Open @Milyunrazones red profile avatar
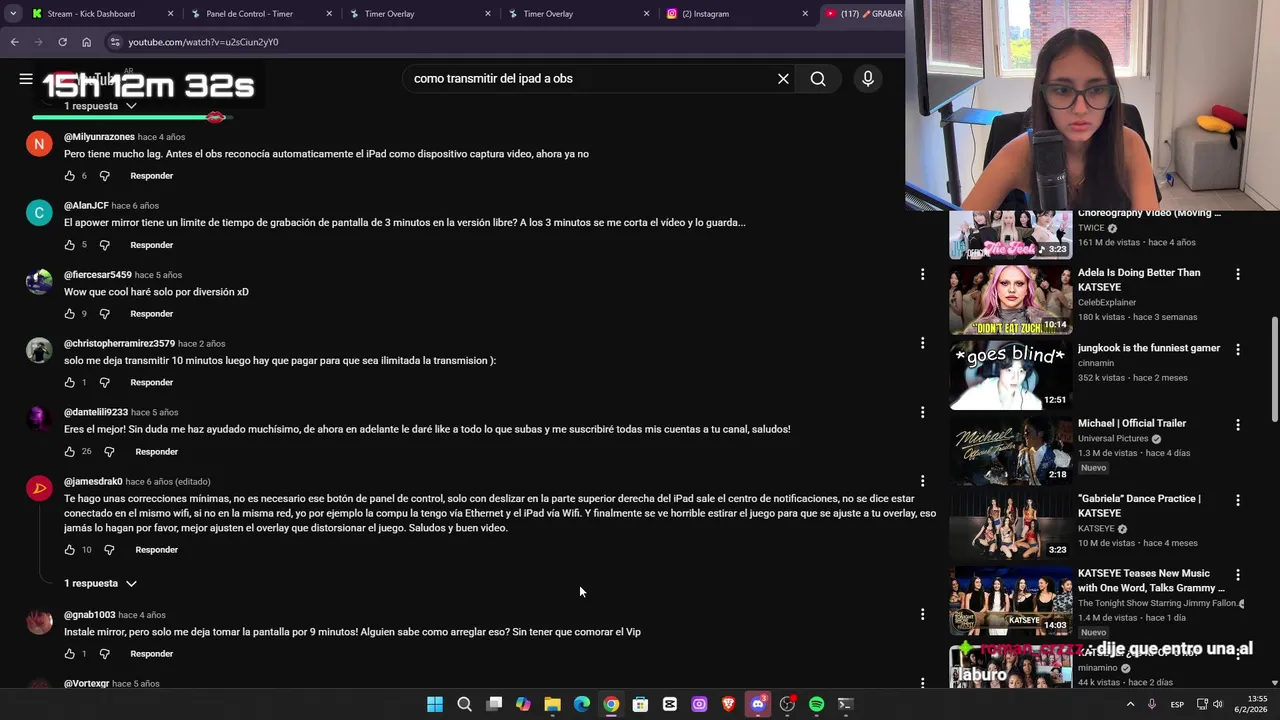The height and width of the screenshot is (720, 1280). click(39, 143)
